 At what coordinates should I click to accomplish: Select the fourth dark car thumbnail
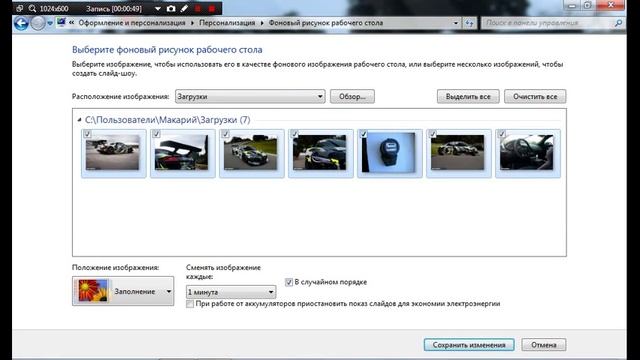[320, 153]
